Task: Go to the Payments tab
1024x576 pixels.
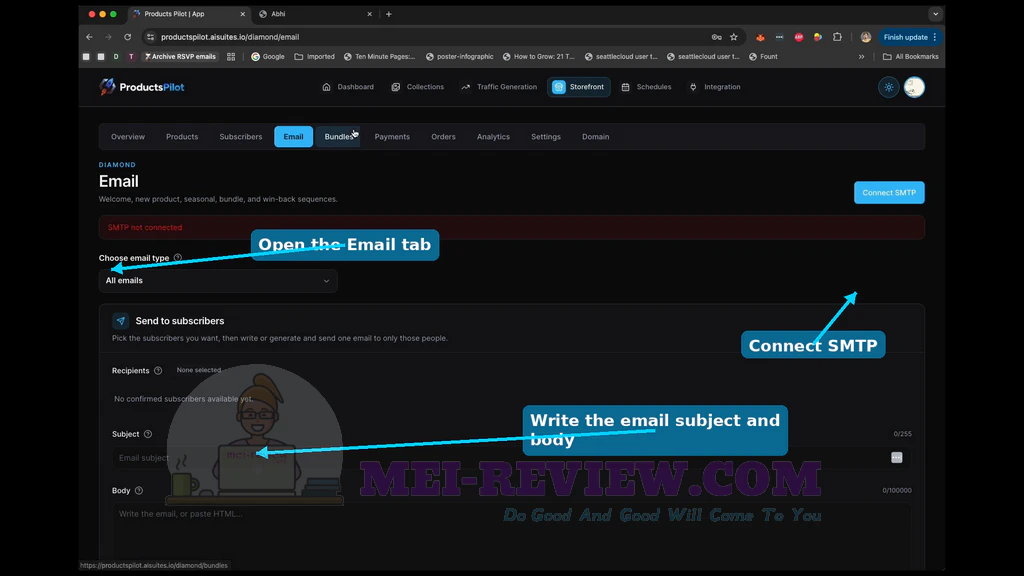Action: tap(392, 136)
